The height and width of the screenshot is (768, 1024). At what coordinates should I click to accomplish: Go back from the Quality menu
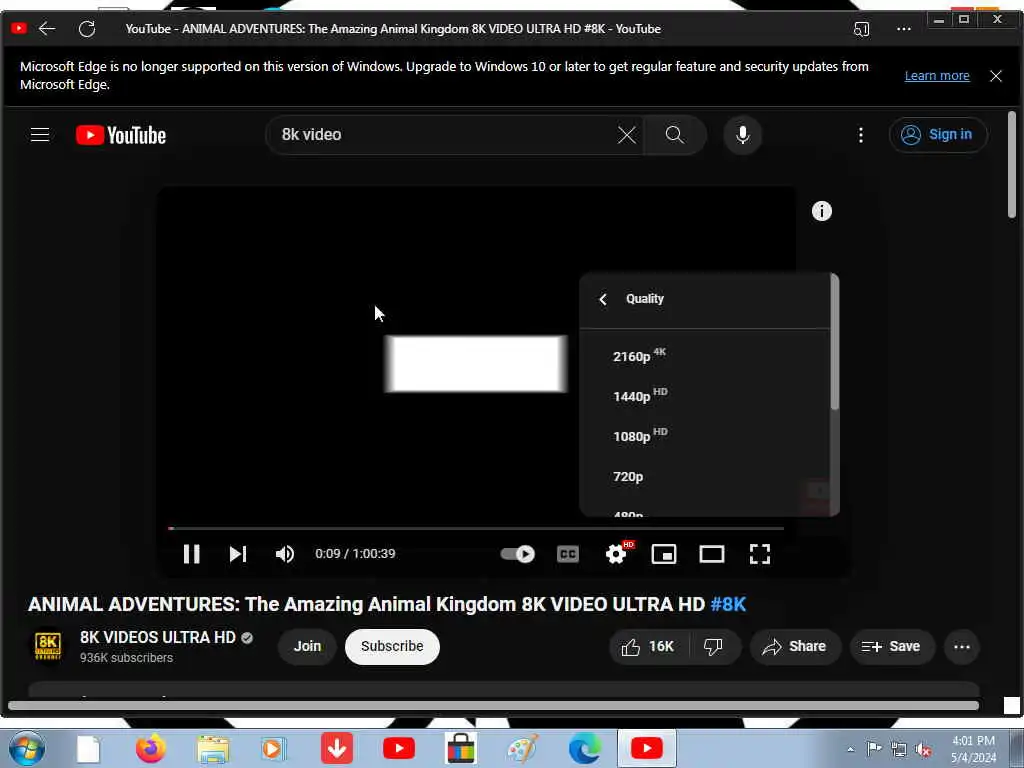coord(603,299)
